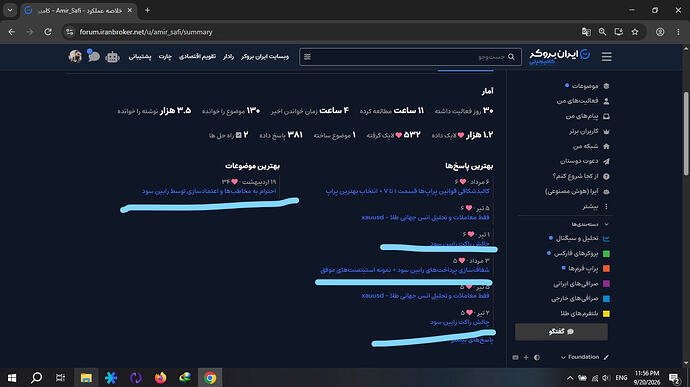Click the pencil edit icon near Foundation
The image size is (690, 387).
click(606, 357)
